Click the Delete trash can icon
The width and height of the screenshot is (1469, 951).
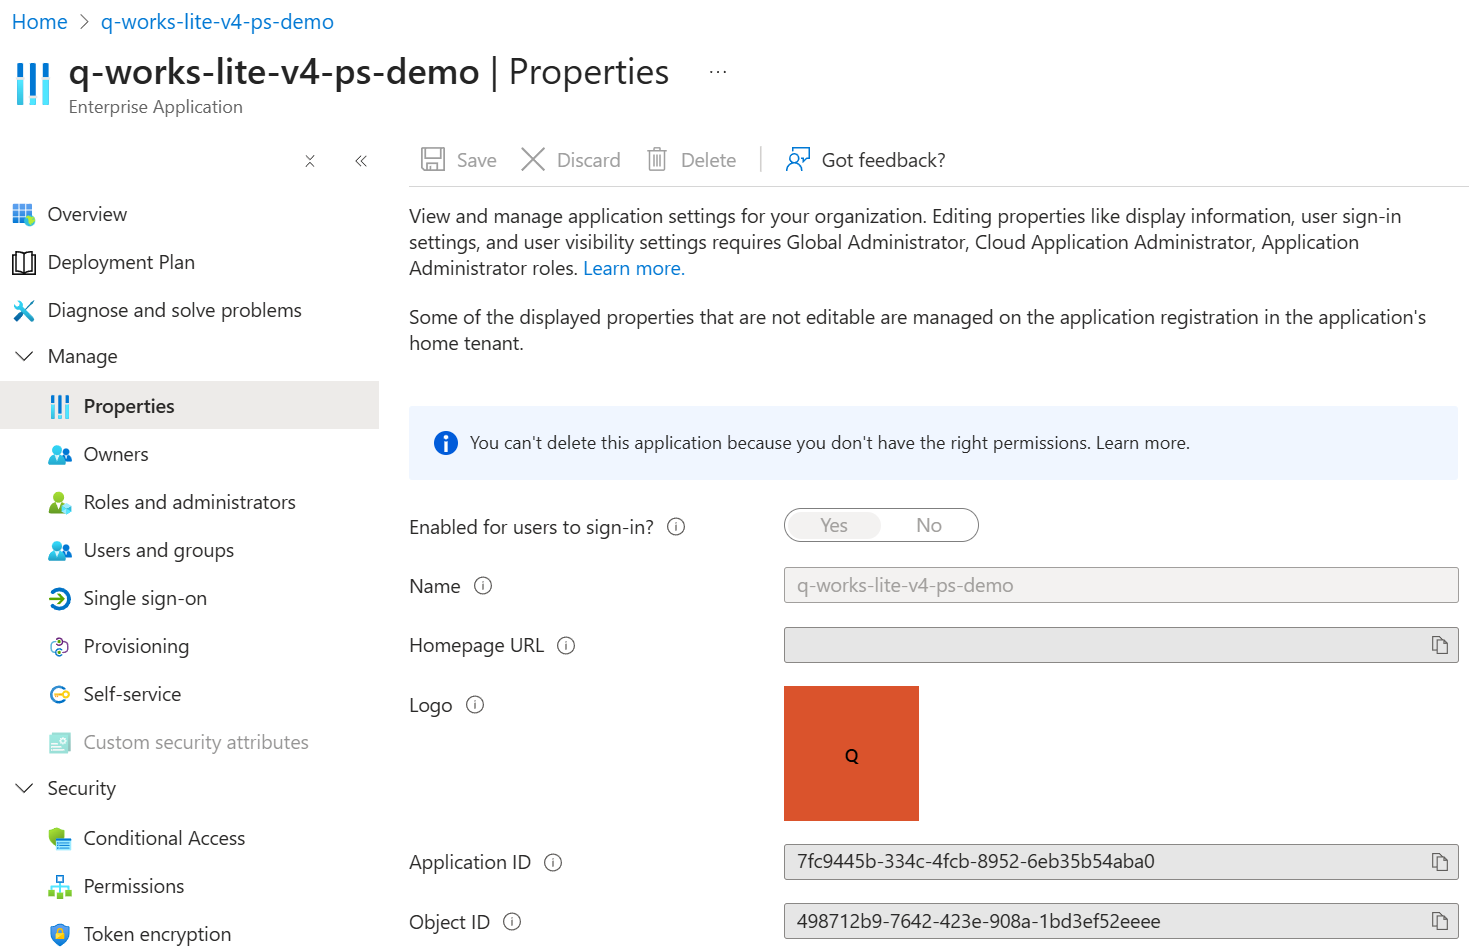tap(657, 159)
